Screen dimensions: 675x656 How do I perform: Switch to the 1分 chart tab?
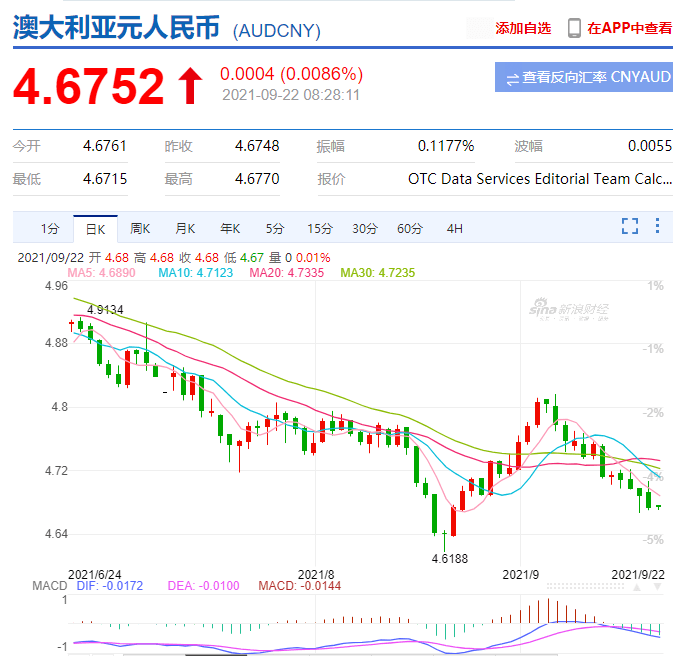point(50,229)
